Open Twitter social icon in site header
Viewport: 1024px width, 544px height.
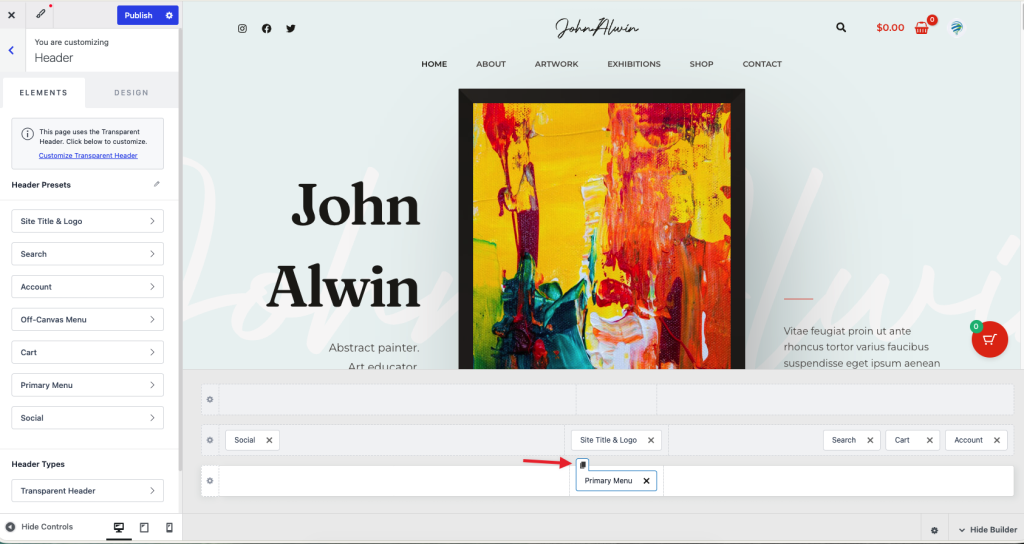click(x=291, y=29)
